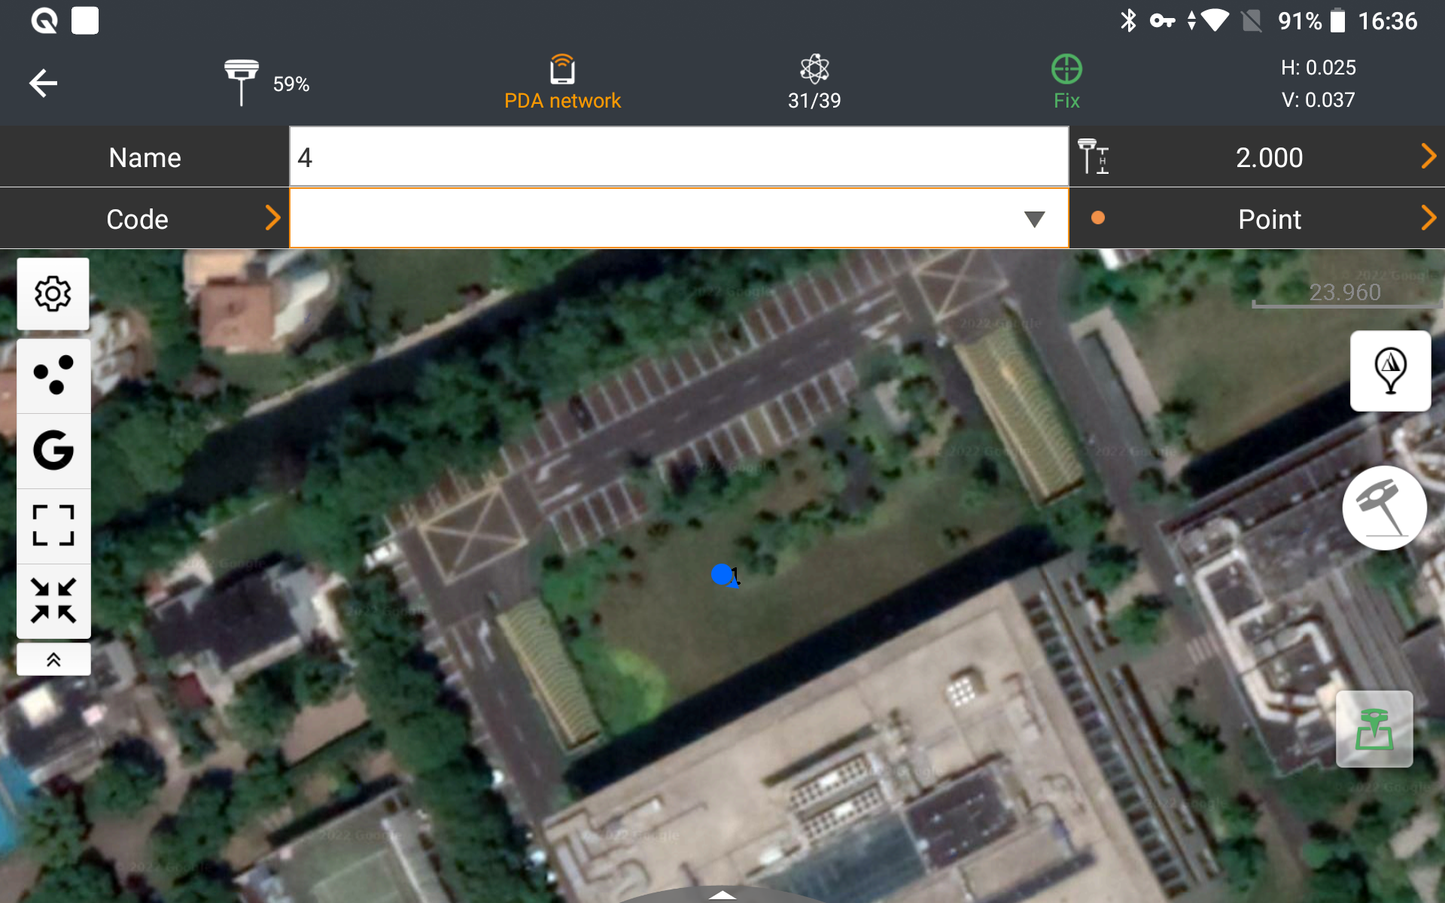Image resolution: width=1445 pixels, height=903 pixels.
Task: Collapse the left map toolbar
Action: (53, 660)
